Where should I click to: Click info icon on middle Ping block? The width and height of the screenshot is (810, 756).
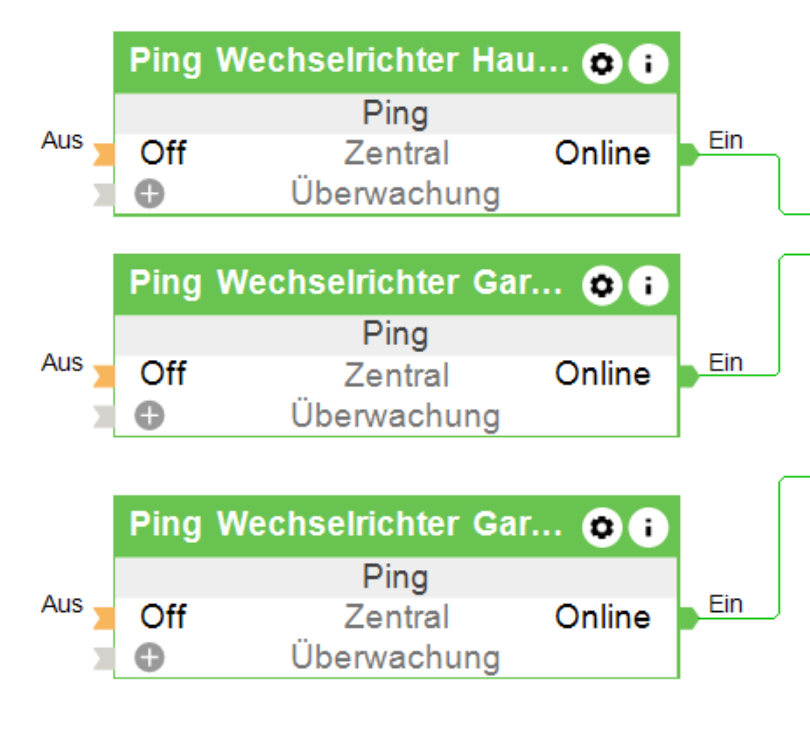click(x=648, y=286)
